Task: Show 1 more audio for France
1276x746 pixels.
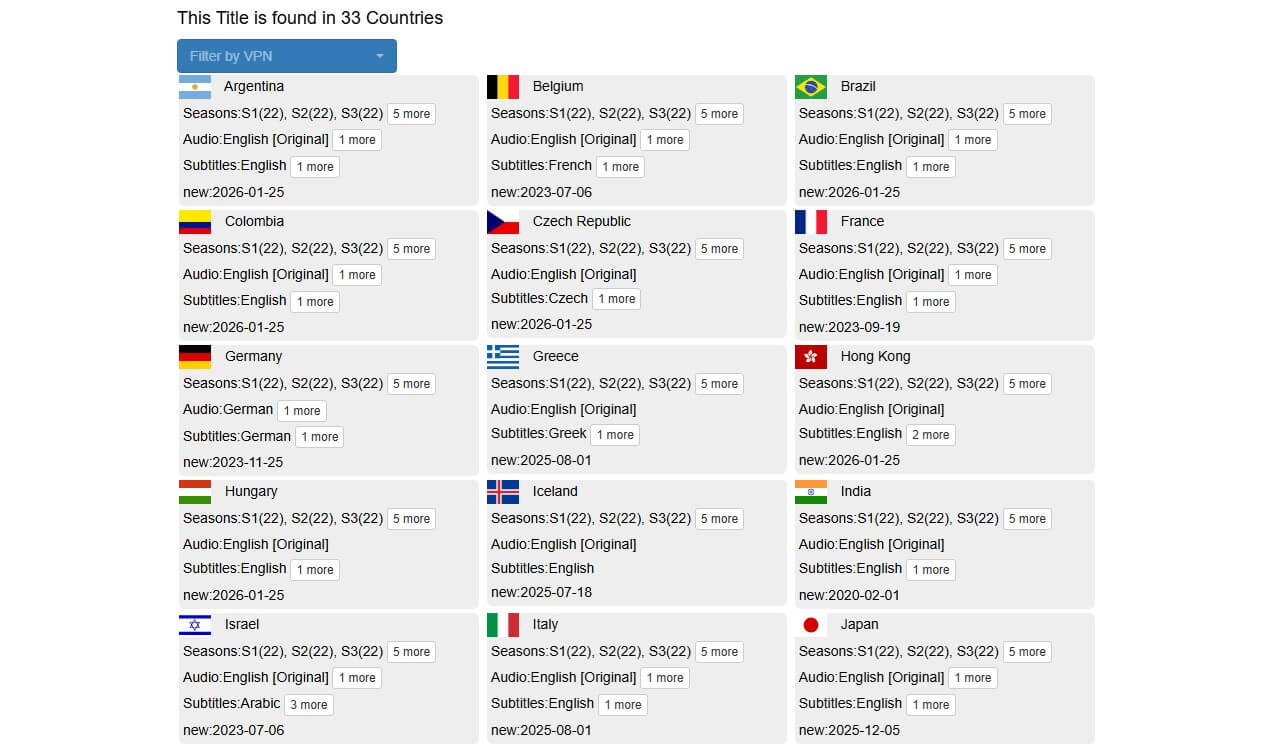Action: [x=973, y=275]
